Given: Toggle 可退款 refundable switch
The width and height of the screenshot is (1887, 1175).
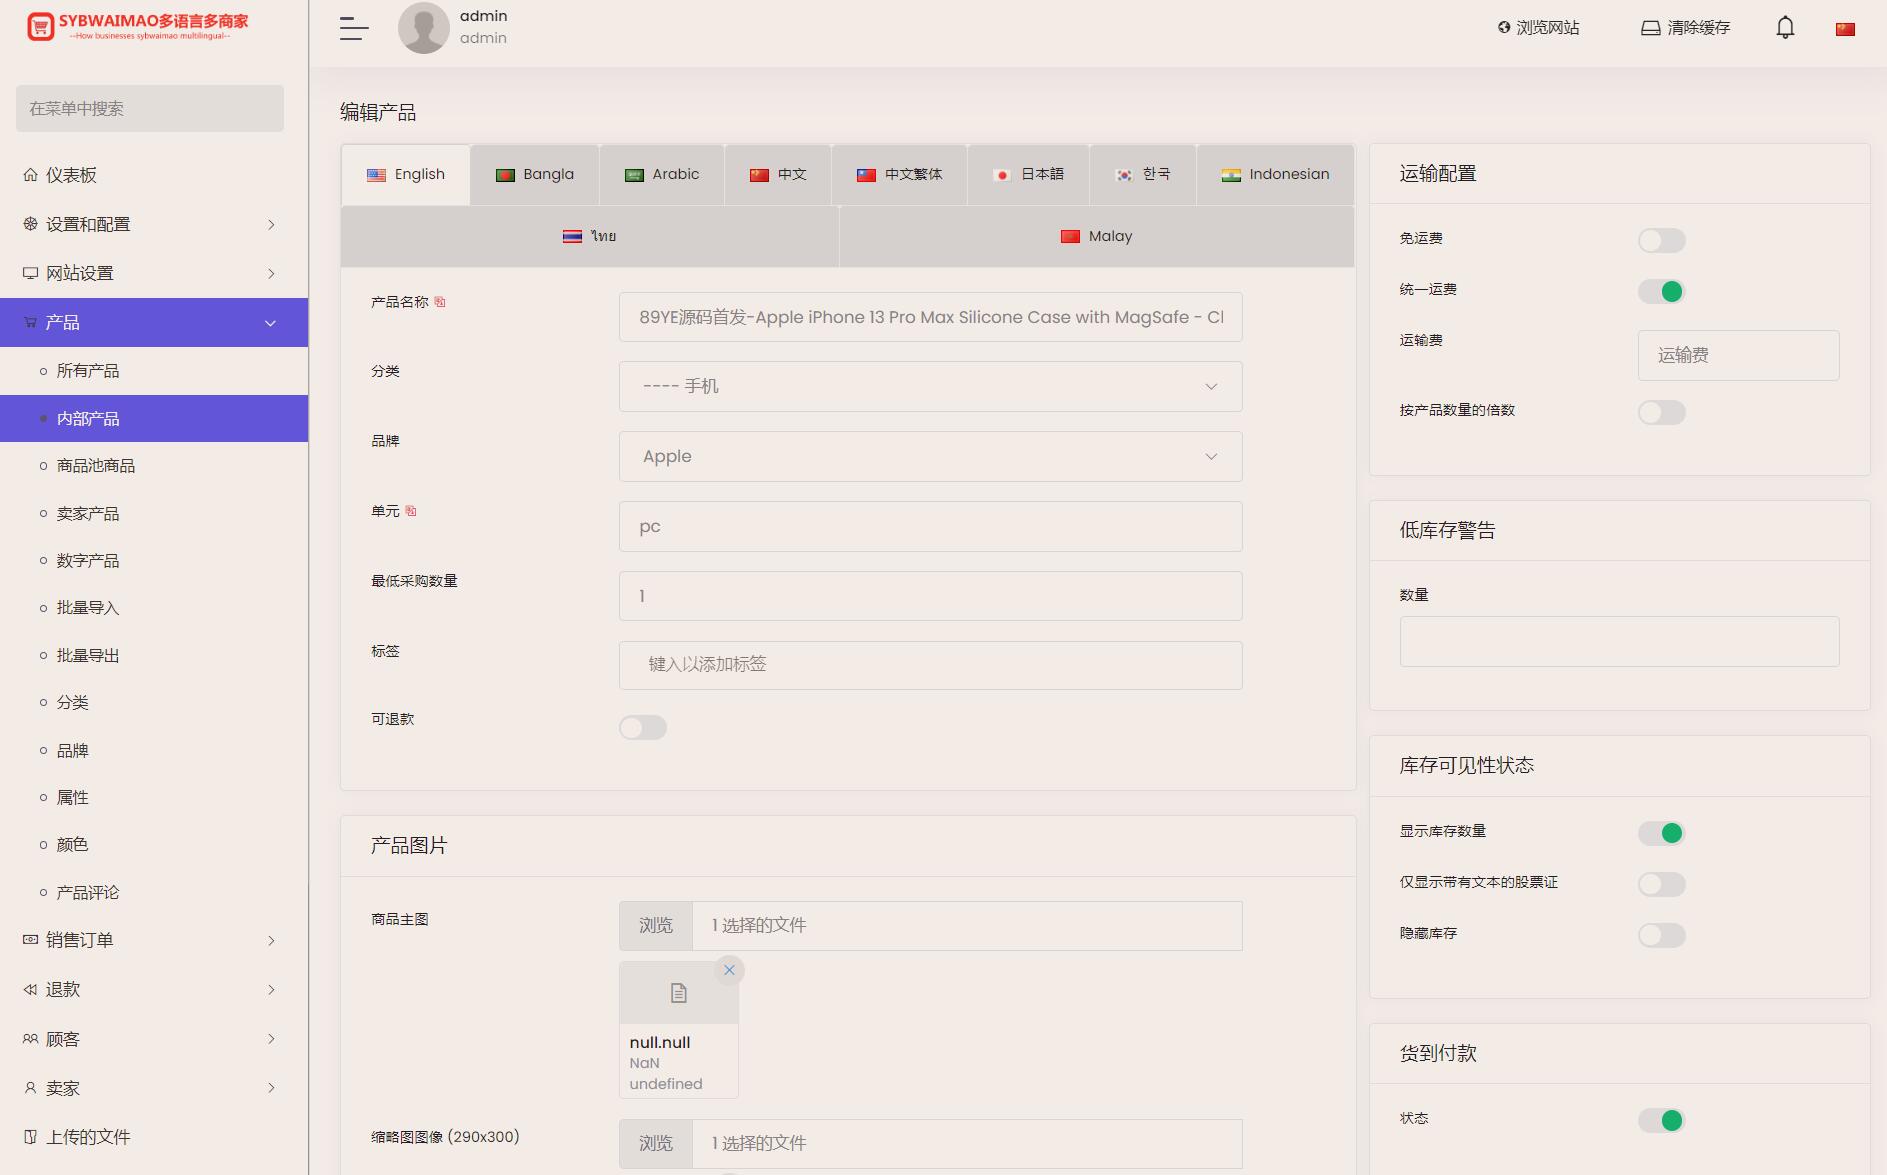Looking at the screenshot, I should (643, 727).
